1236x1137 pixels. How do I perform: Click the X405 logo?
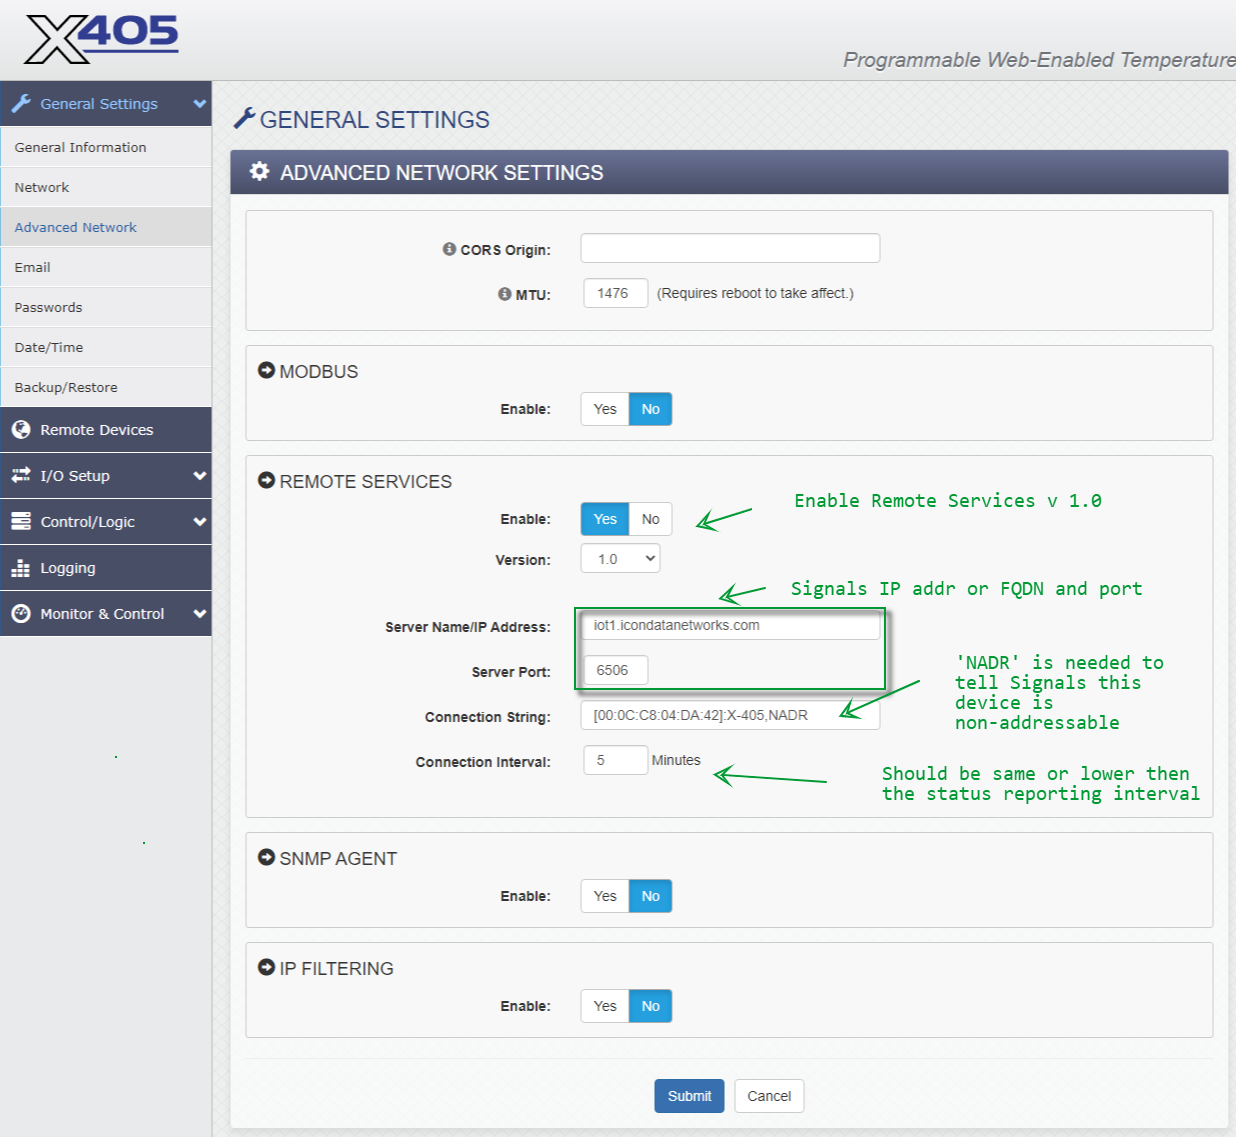[101, 39]
